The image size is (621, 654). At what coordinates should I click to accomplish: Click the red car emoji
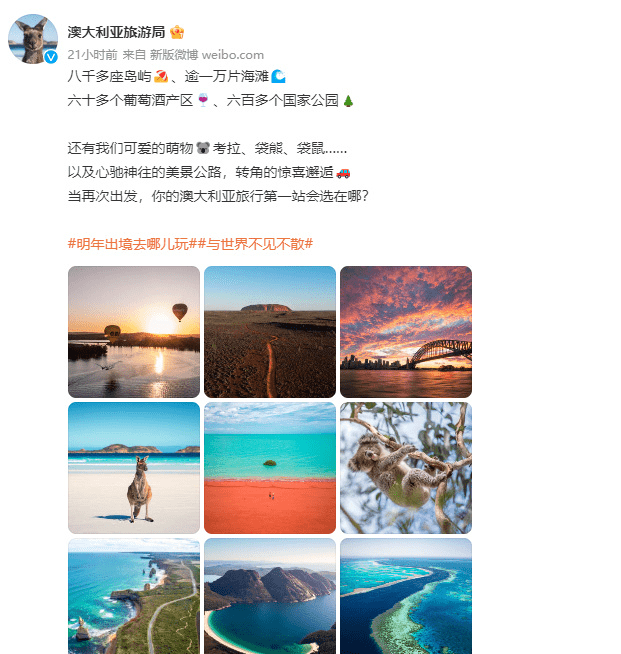343,172
